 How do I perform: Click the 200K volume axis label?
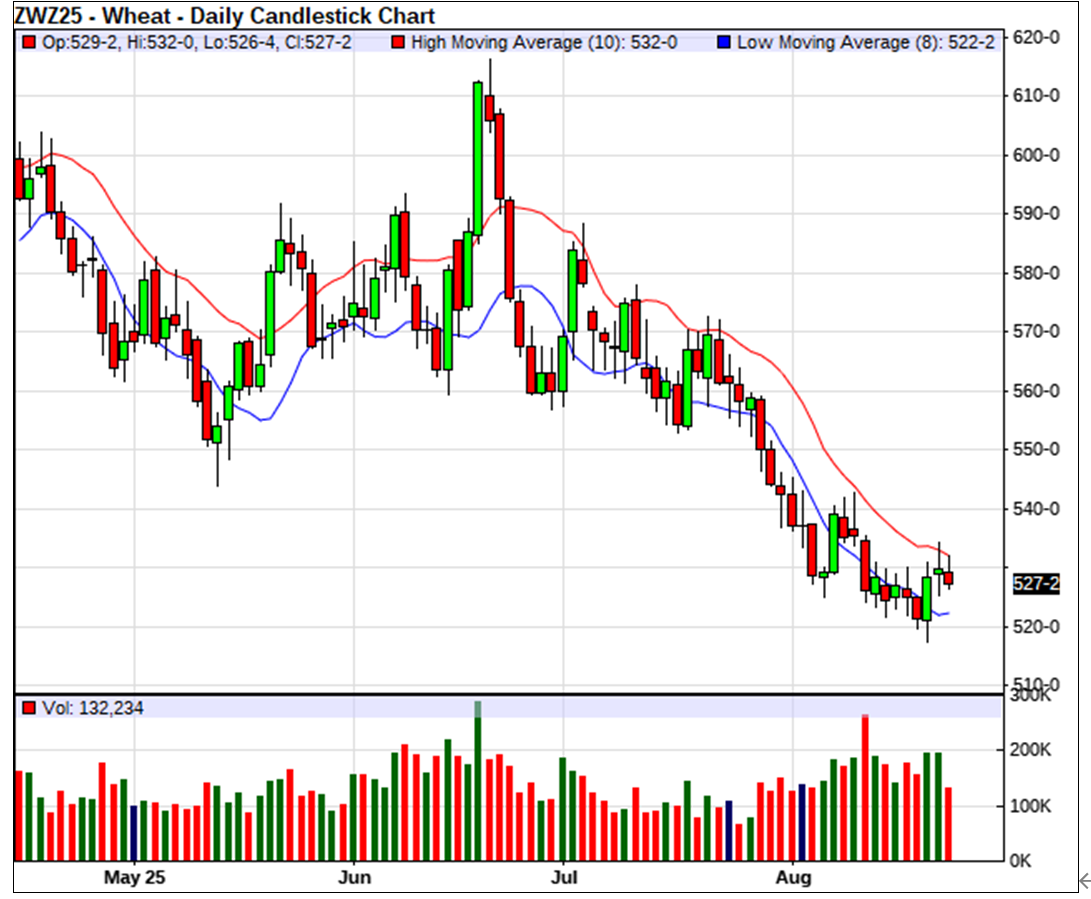point(1031,750)
